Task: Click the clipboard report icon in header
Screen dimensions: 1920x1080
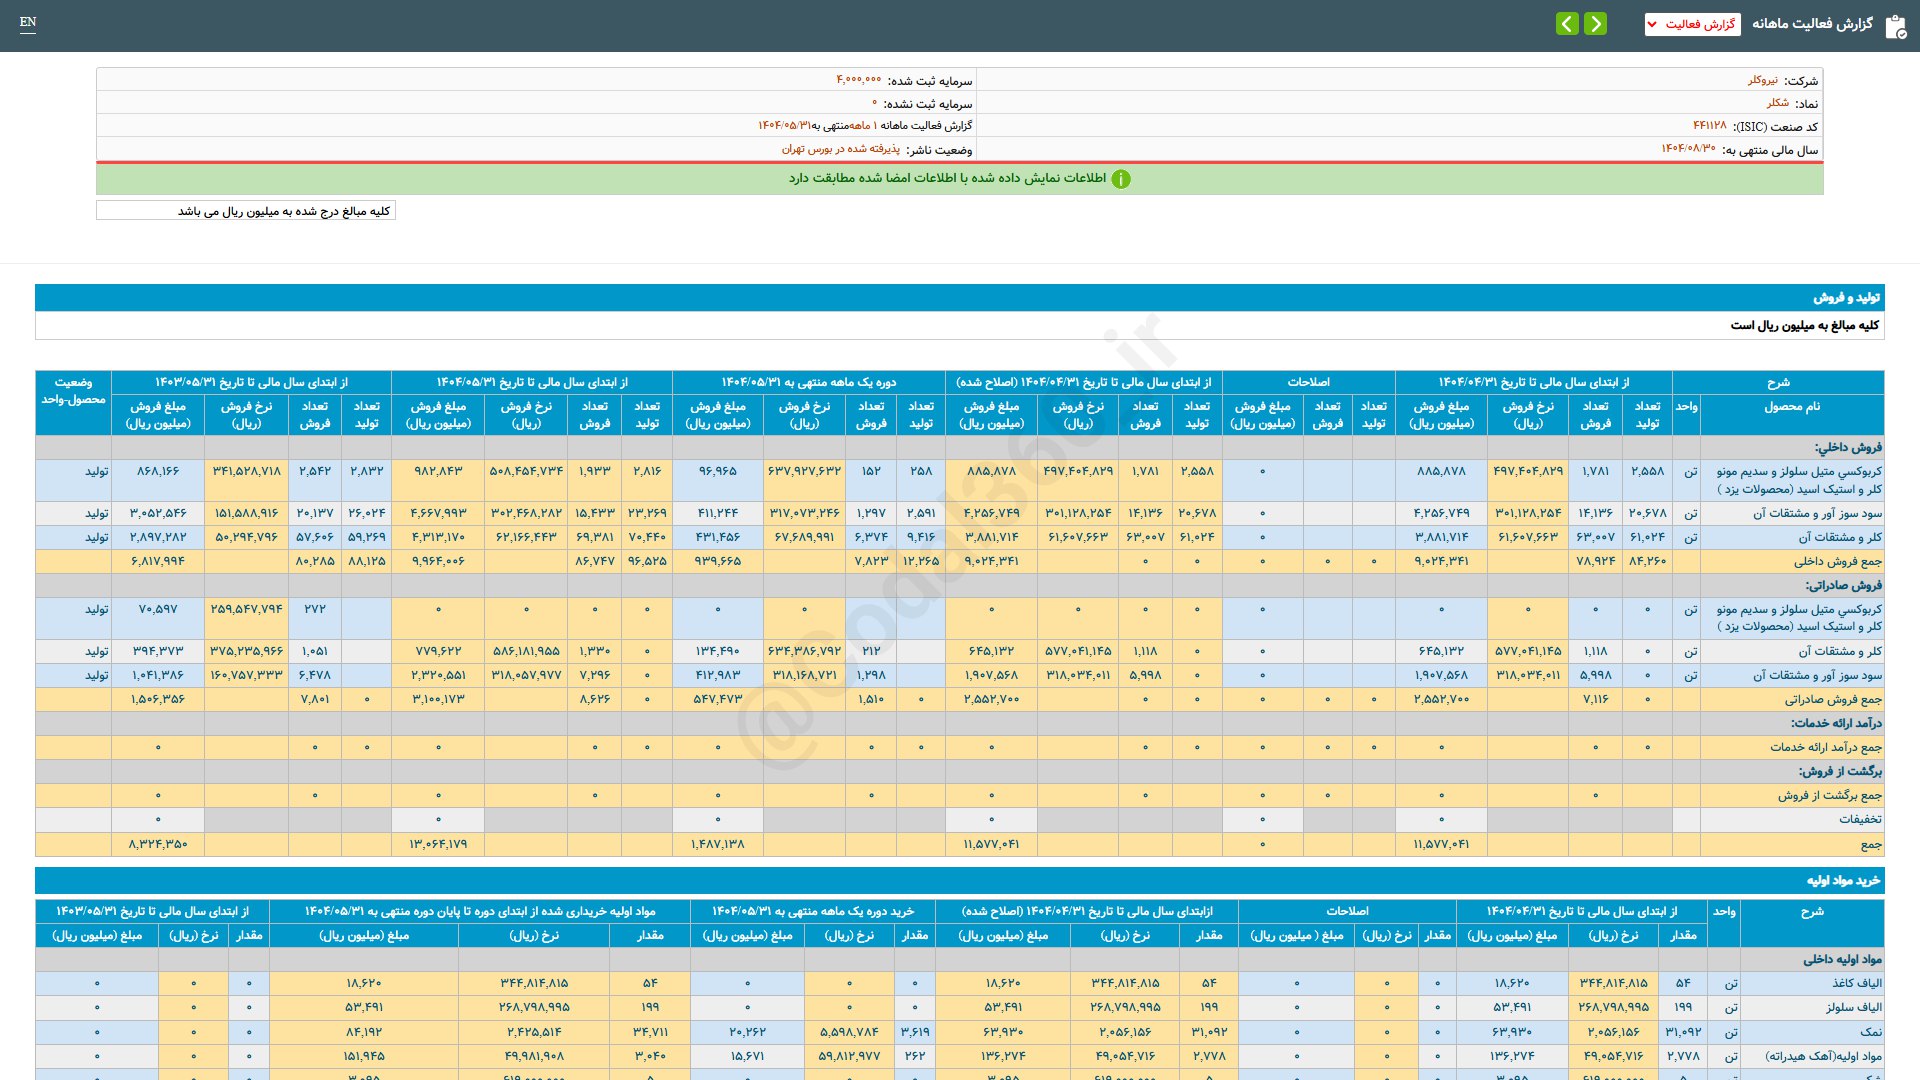Action: point(1895,26)
